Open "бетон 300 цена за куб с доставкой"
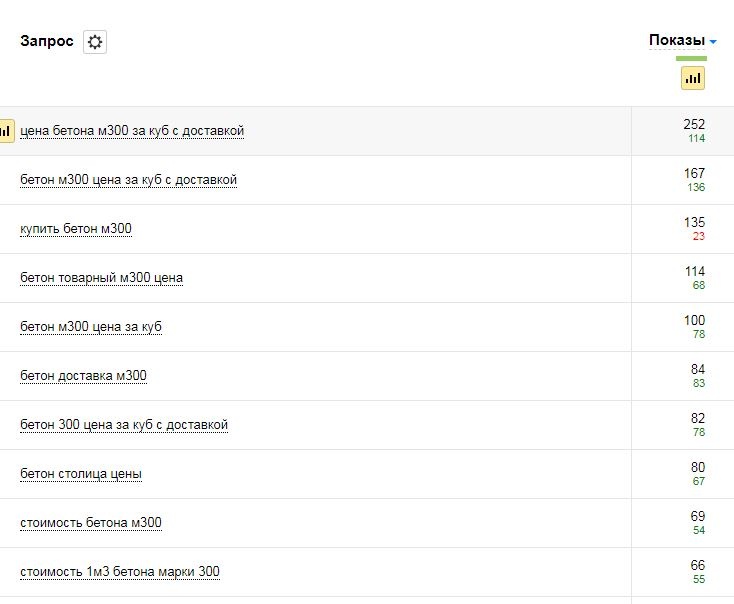 tap(124, 425)
